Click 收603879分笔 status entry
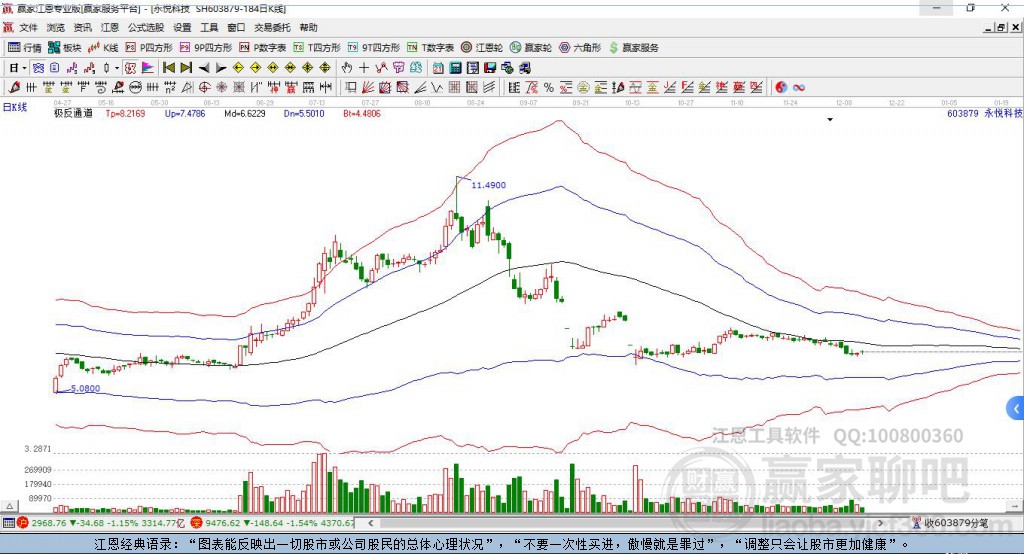Viewport: 1024px width, 554px height. pyautogui.click(x=951, y=523)
